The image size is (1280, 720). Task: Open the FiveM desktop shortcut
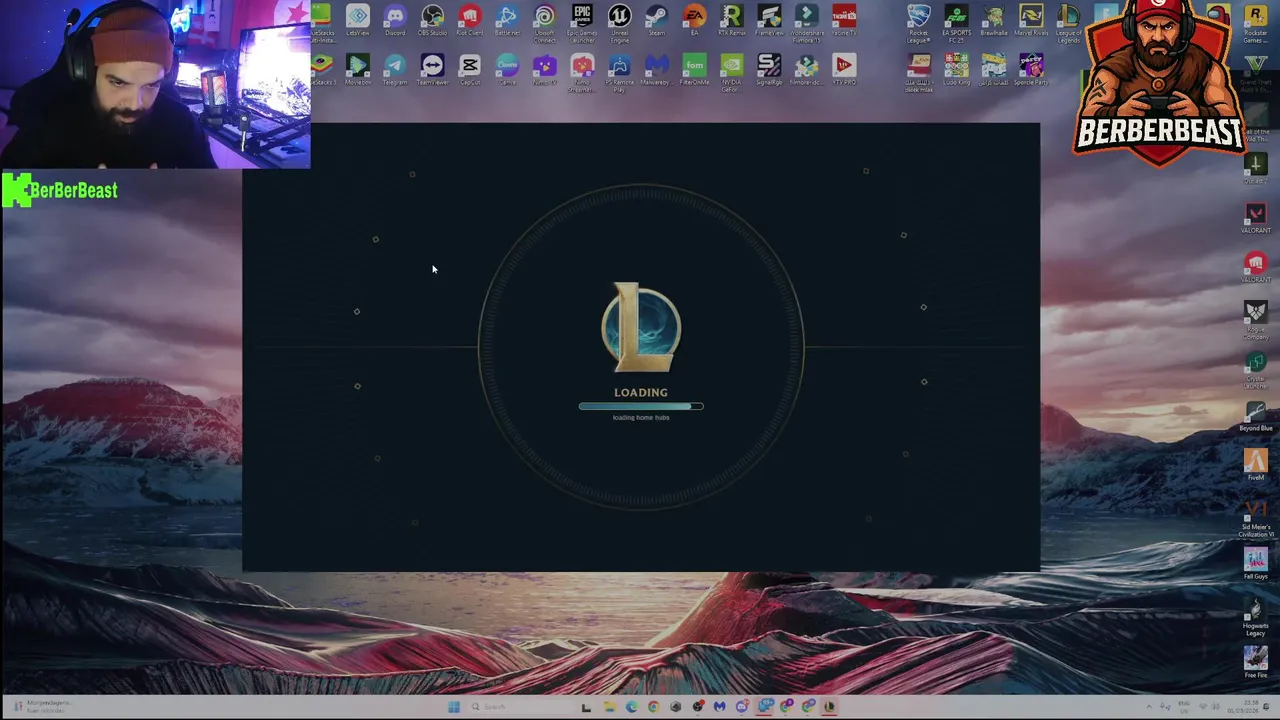[1255, 465]
